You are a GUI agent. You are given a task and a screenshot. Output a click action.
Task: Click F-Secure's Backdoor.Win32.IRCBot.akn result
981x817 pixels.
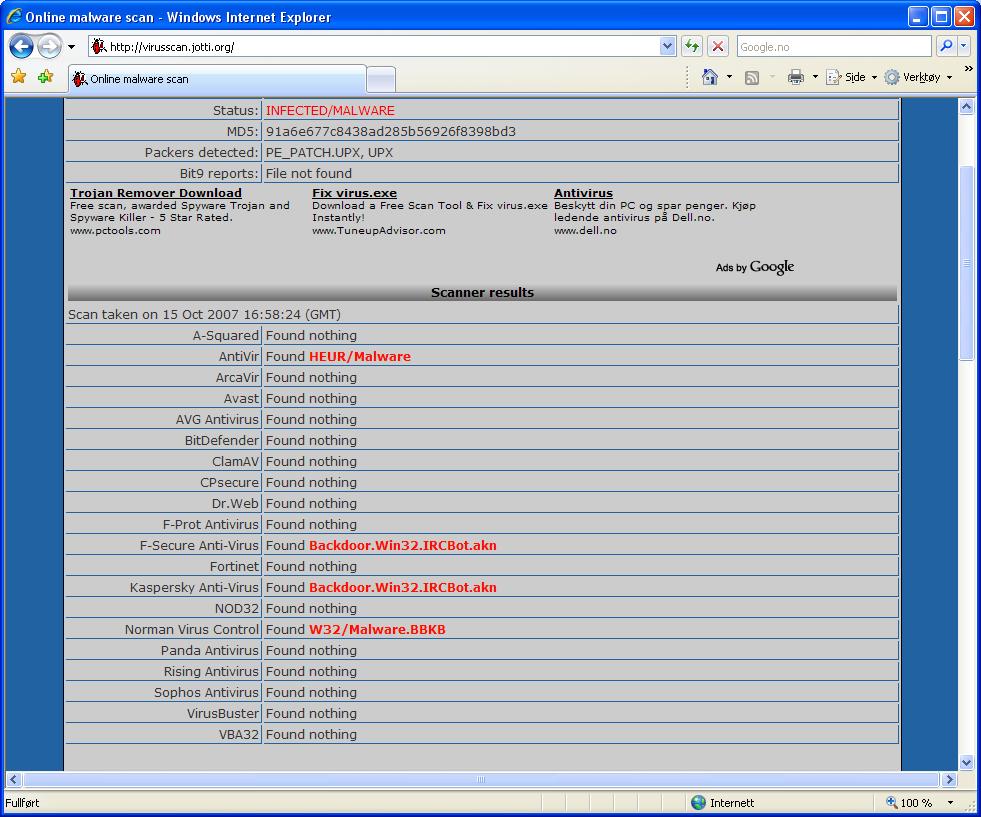point(402,546)
